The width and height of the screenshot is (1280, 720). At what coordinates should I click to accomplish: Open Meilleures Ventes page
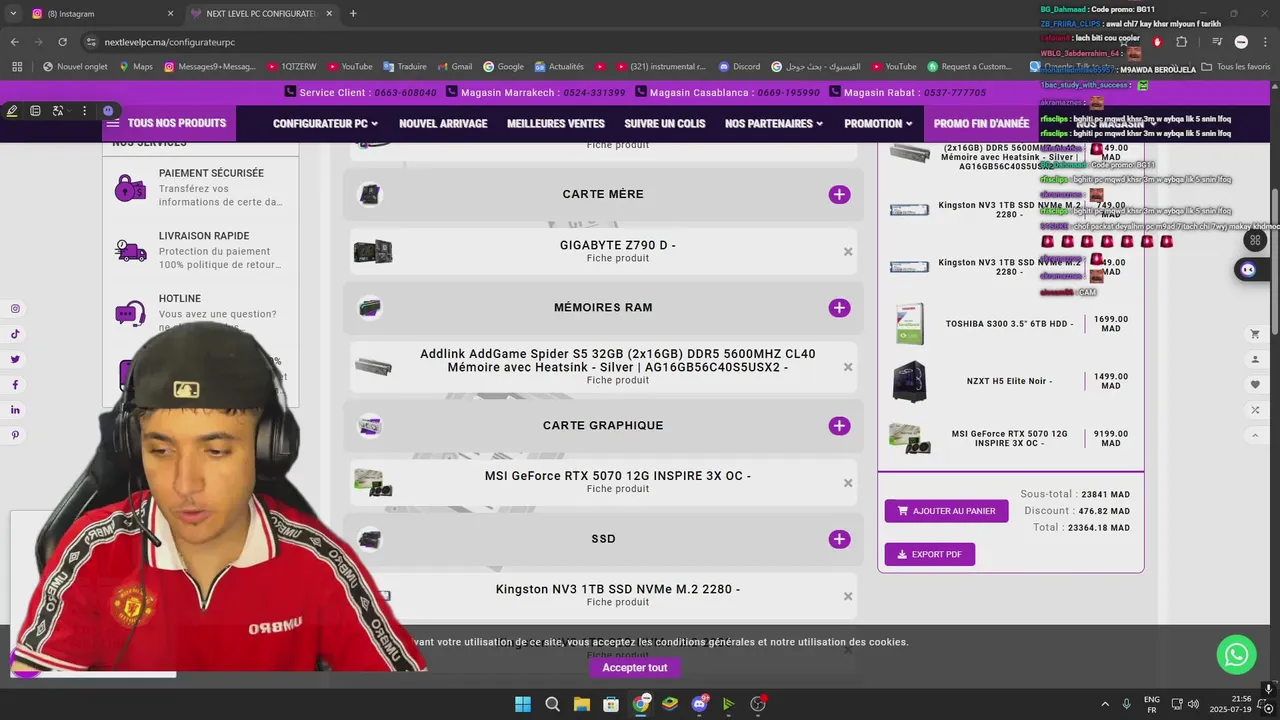[556, 124]
